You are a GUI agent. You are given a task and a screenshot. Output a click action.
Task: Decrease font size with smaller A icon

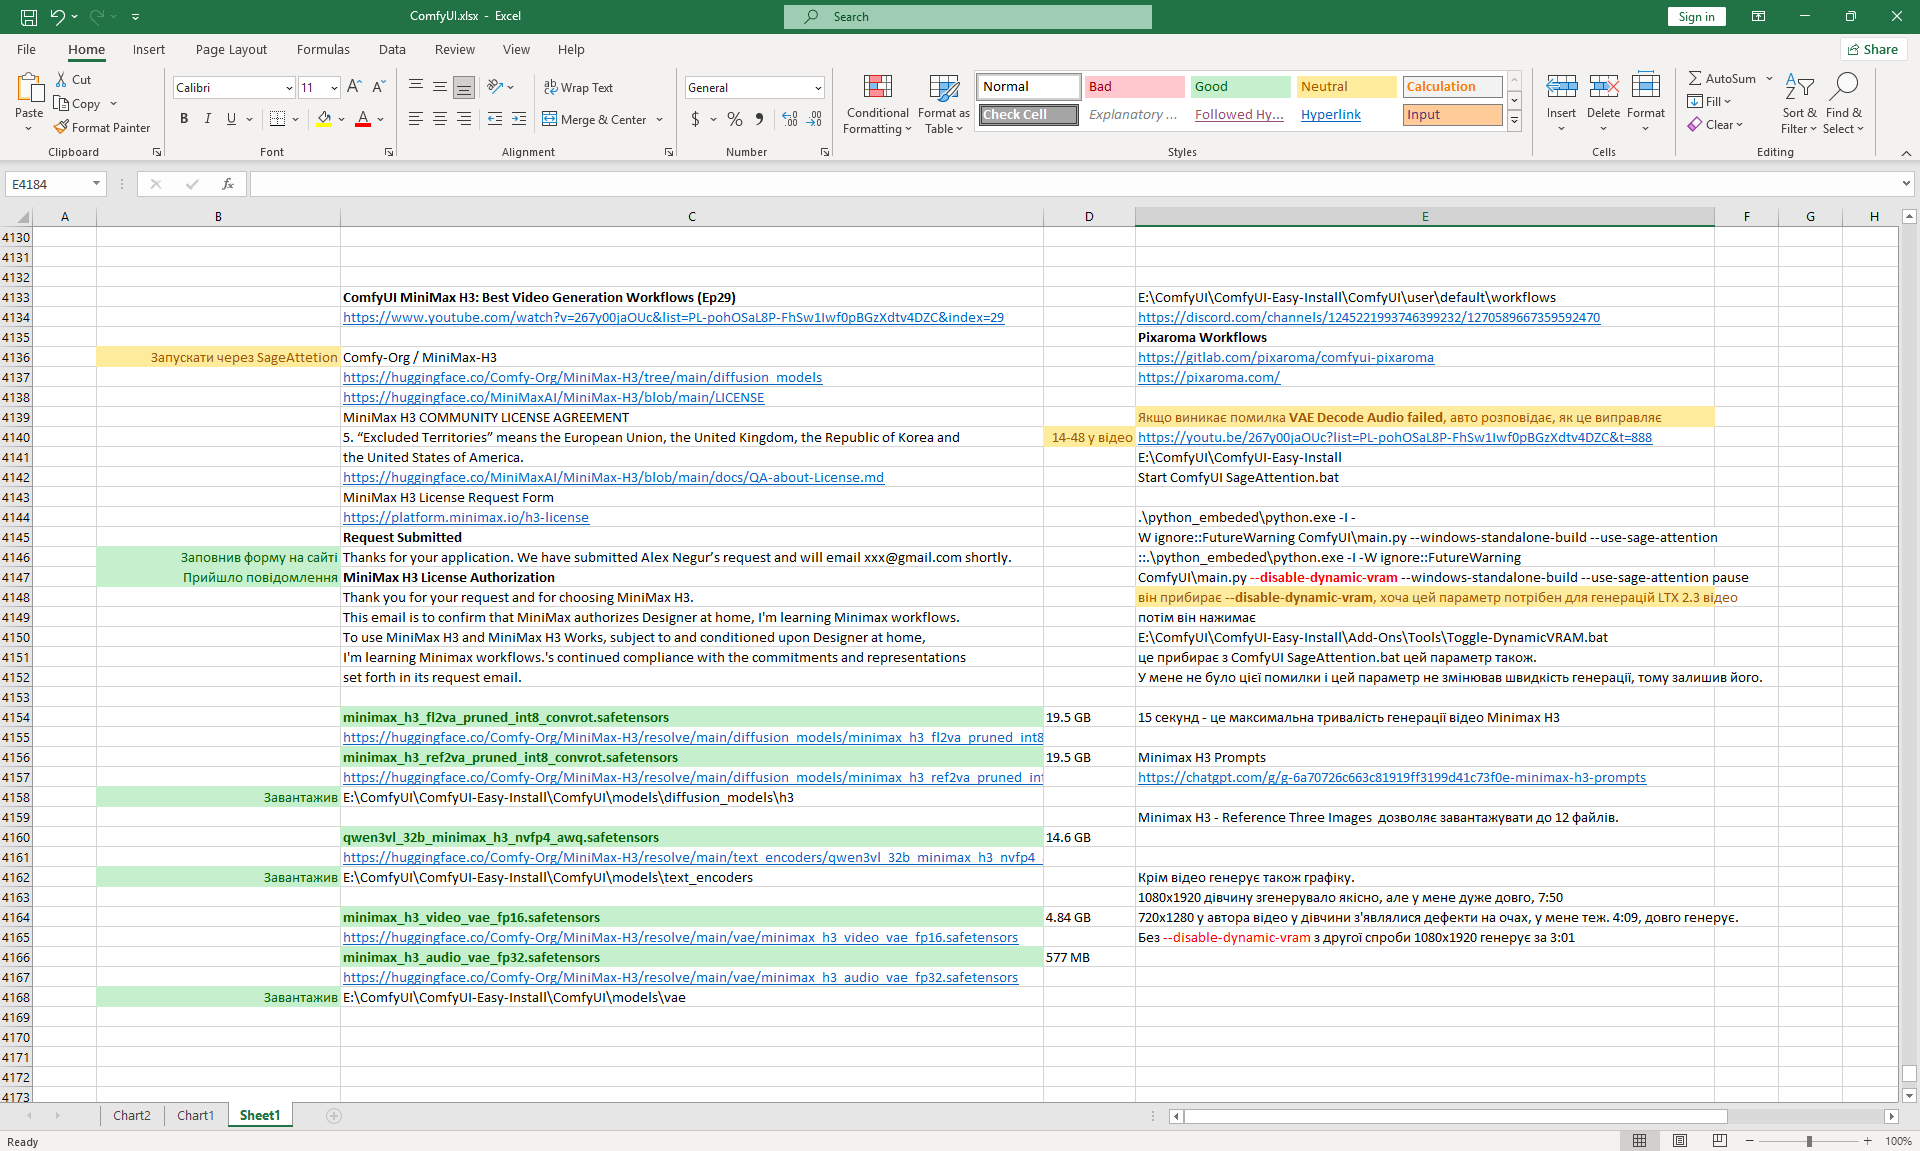(x=378, y=88)
